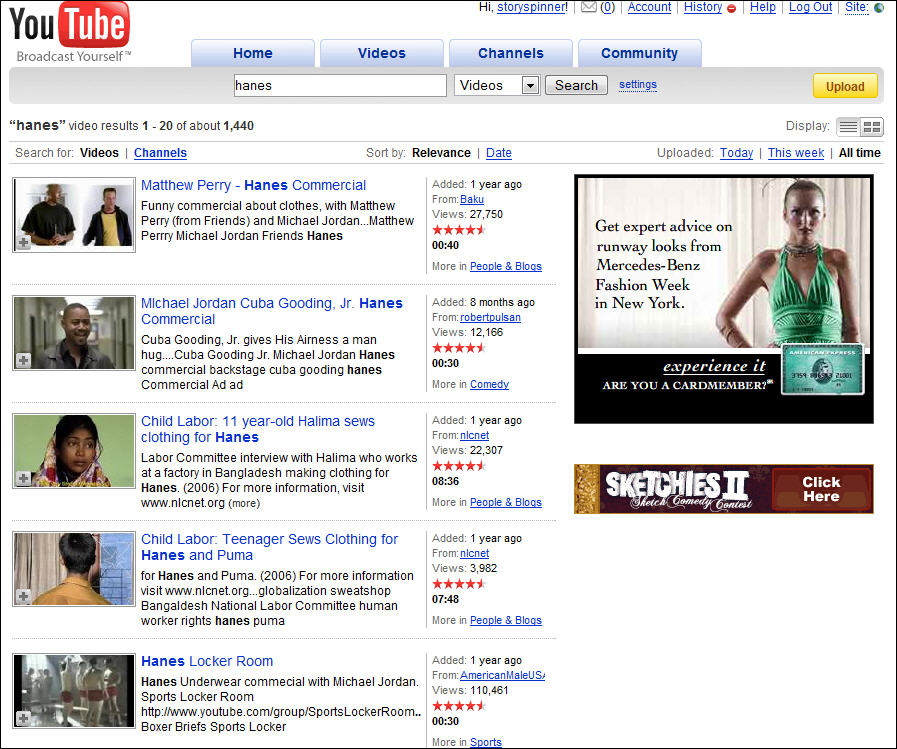
Task: Expand Halima description with (more)
Action: (244, 504)
